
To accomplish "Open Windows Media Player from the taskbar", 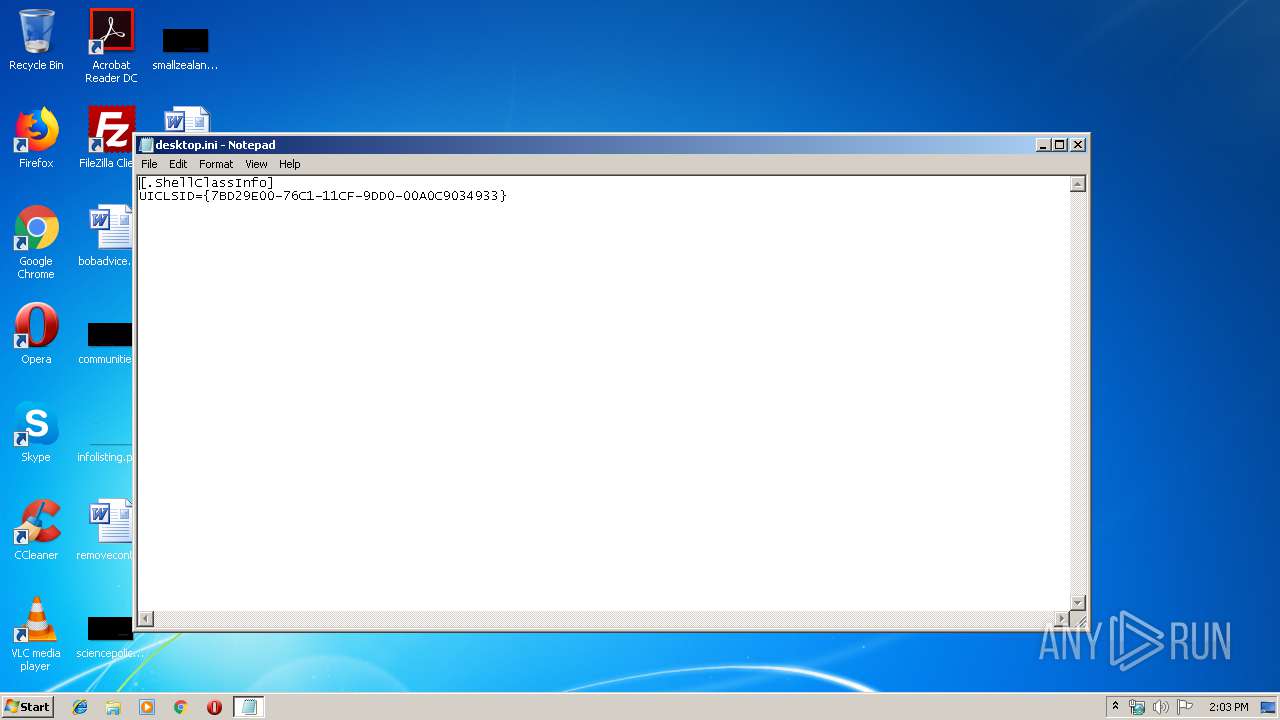I will pyautogui.click(x=147, y=707).
